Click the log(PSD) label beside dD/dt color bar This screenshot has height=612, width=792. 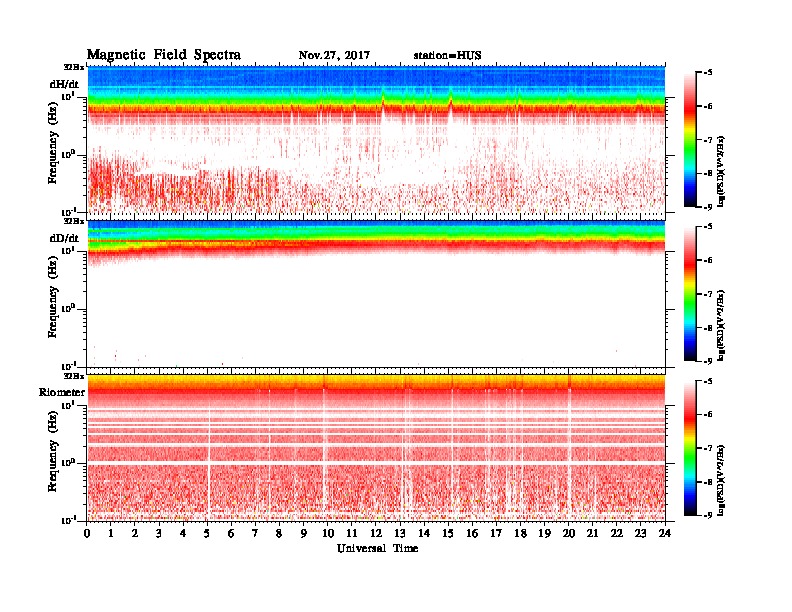pyautogui.click(x=721, y=325)
